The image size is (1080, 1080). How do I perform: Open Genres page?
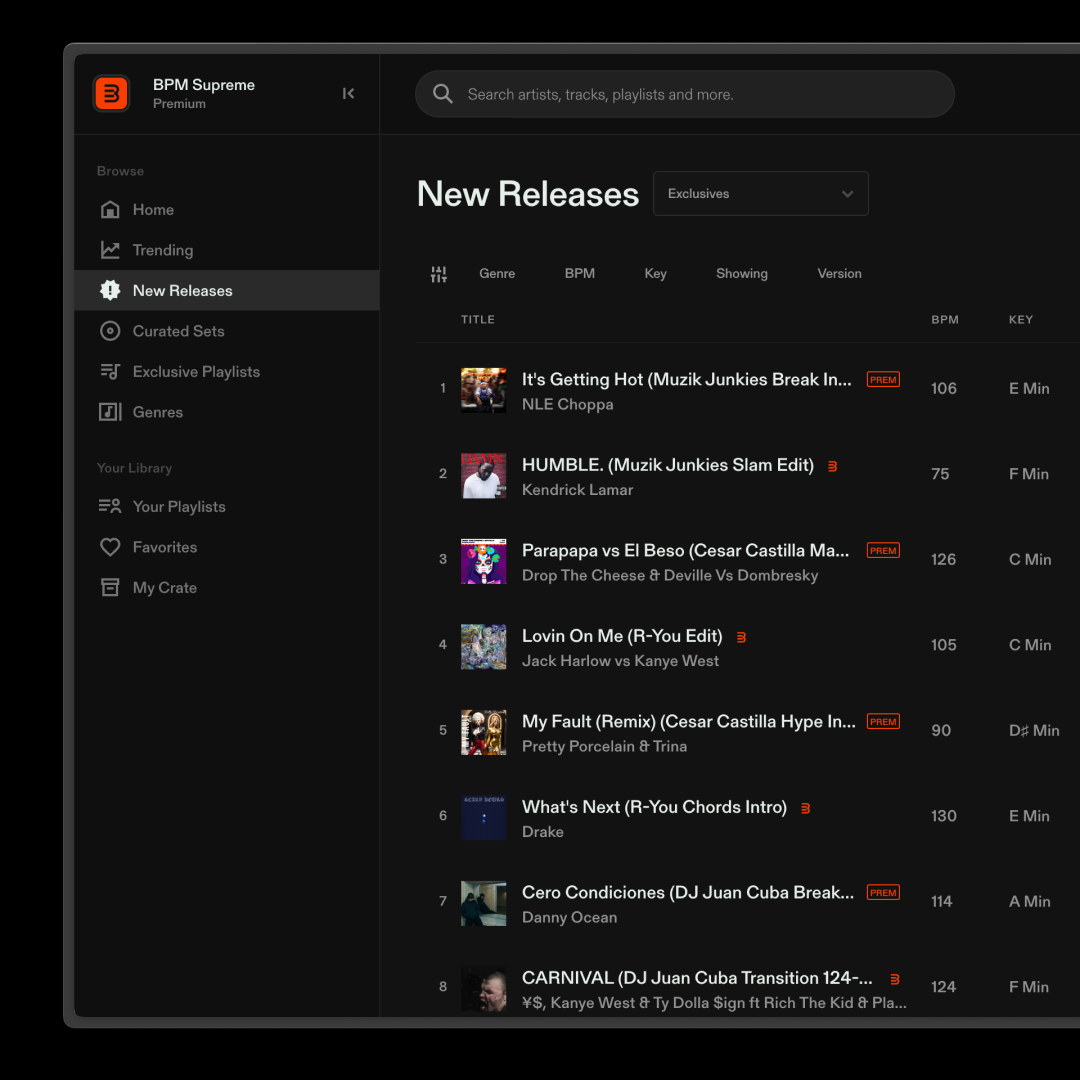tap(227, 412)
